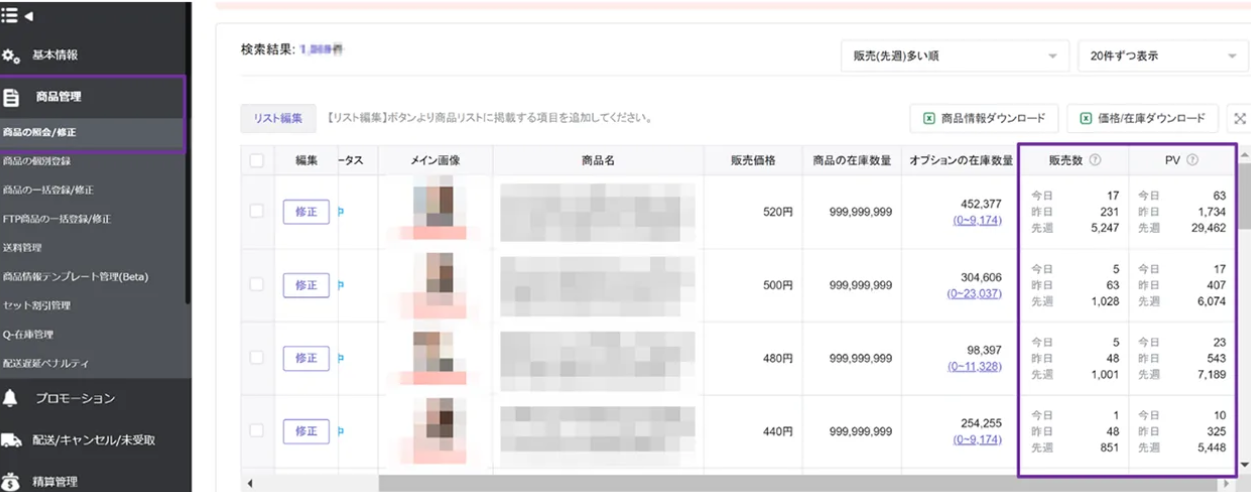Open the 販売(先週)多い順 sort dropdown
1251x492 pixels.
pyautogui.click(x=954, y=56)
